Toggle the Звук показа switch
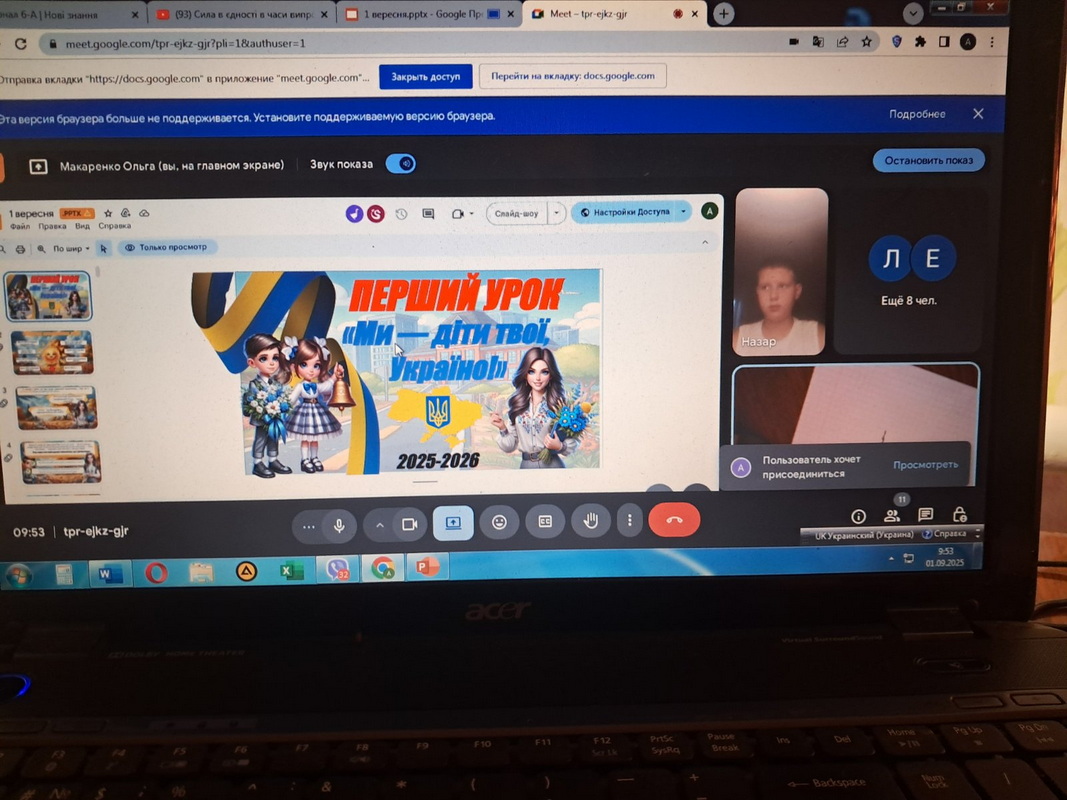Screen dimensions: 1067x800 (401, 164)
